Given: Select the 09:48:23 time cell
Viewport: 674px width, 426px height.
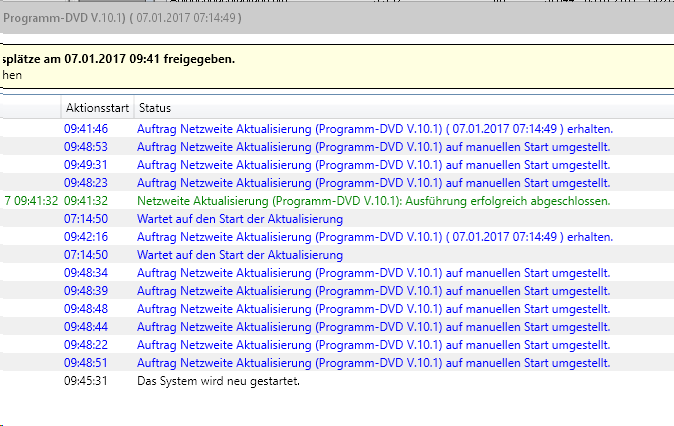Looking at the screenshot, I should [86, 183].
